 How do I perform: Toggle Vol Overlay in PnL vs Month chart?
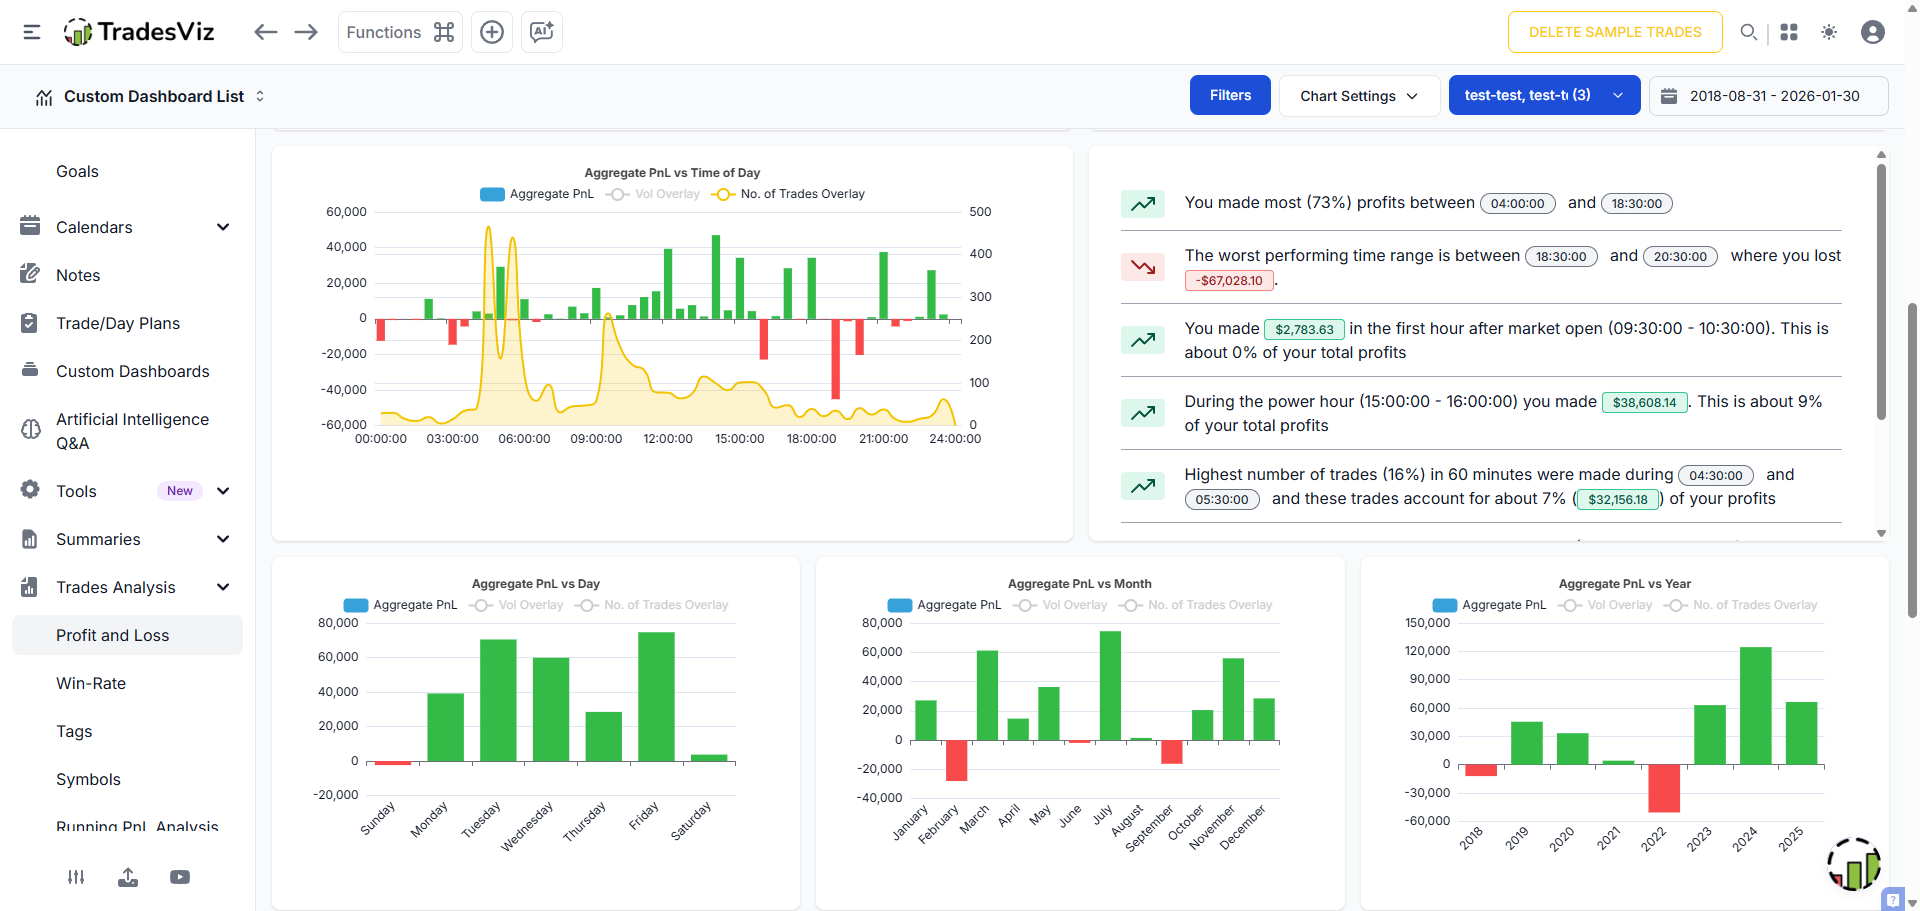[x=1060, y=605]
